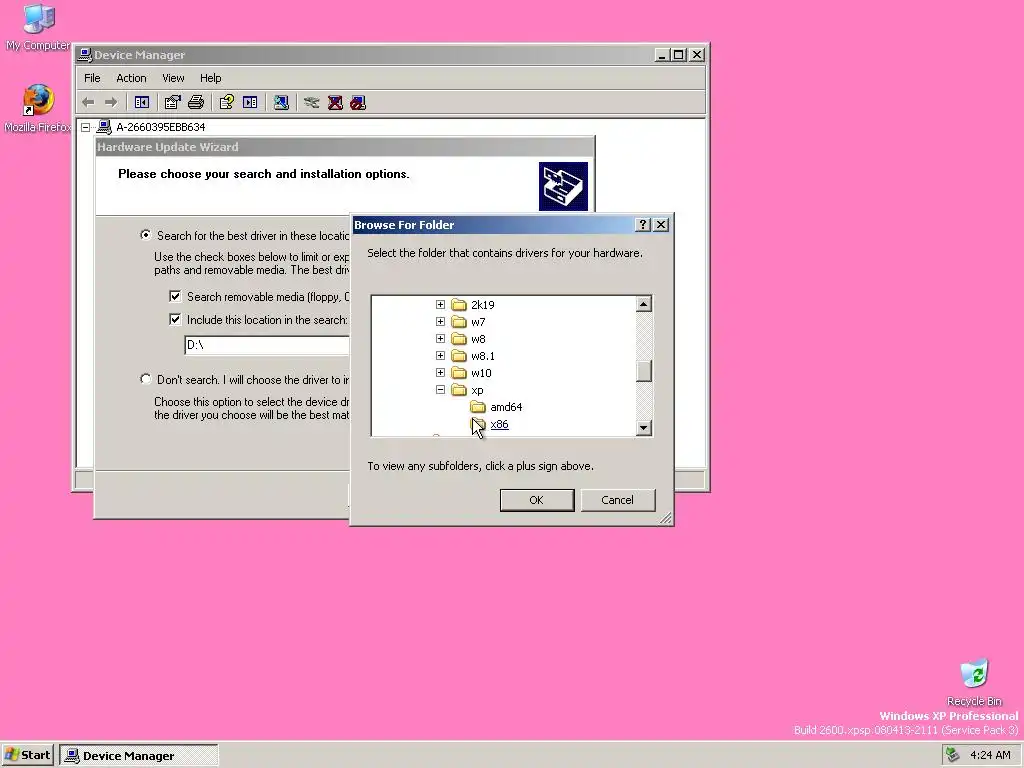Expand the 2k19 folder plus sign
Screen dimensions: 1024x768
(x=440, y=305)
